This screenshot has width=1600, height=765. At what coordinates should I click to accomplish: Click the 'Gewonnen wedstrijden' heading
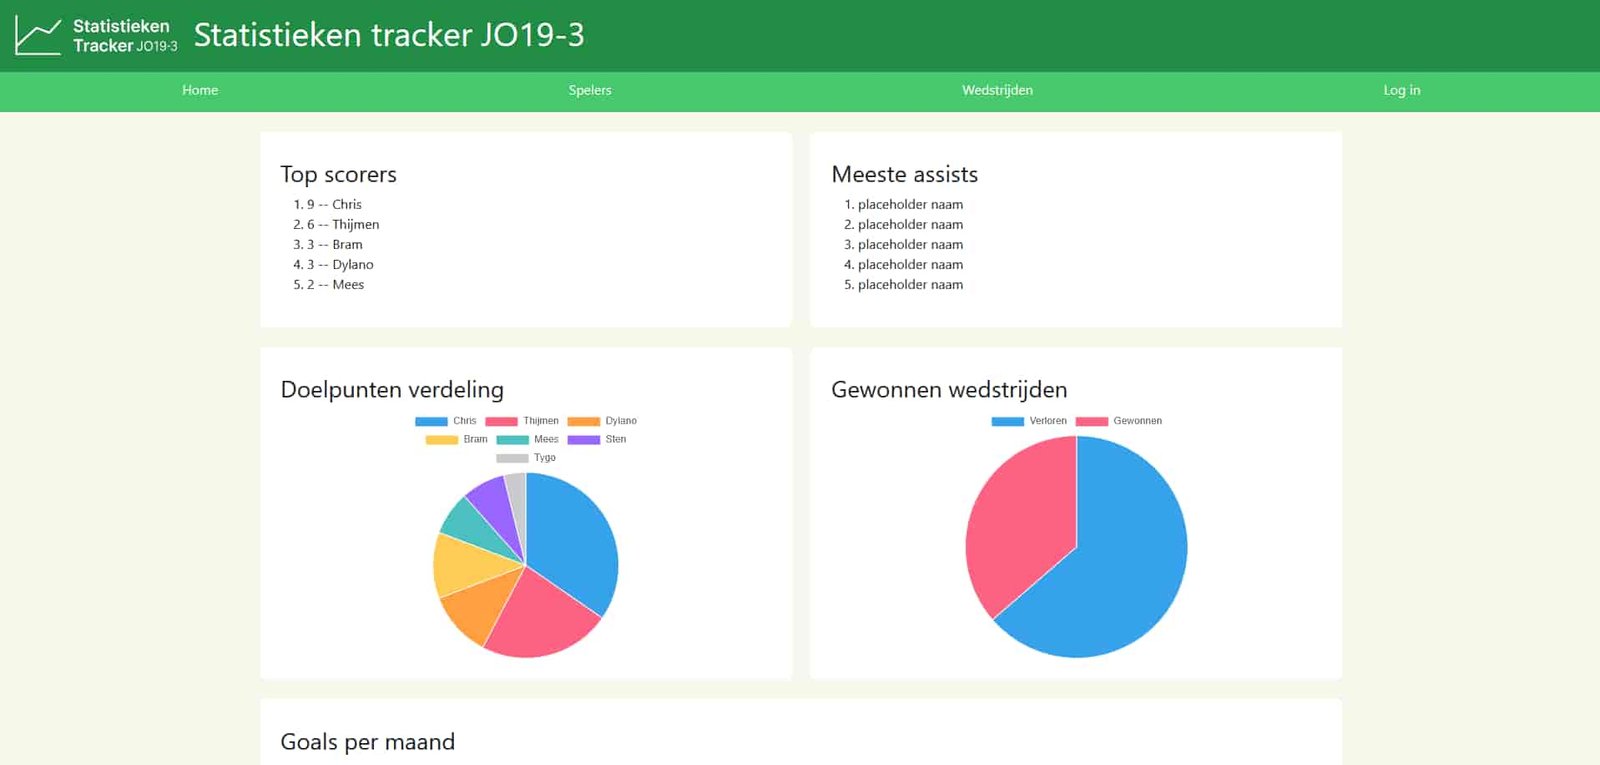pyautogui.click(x=949, y=389)
